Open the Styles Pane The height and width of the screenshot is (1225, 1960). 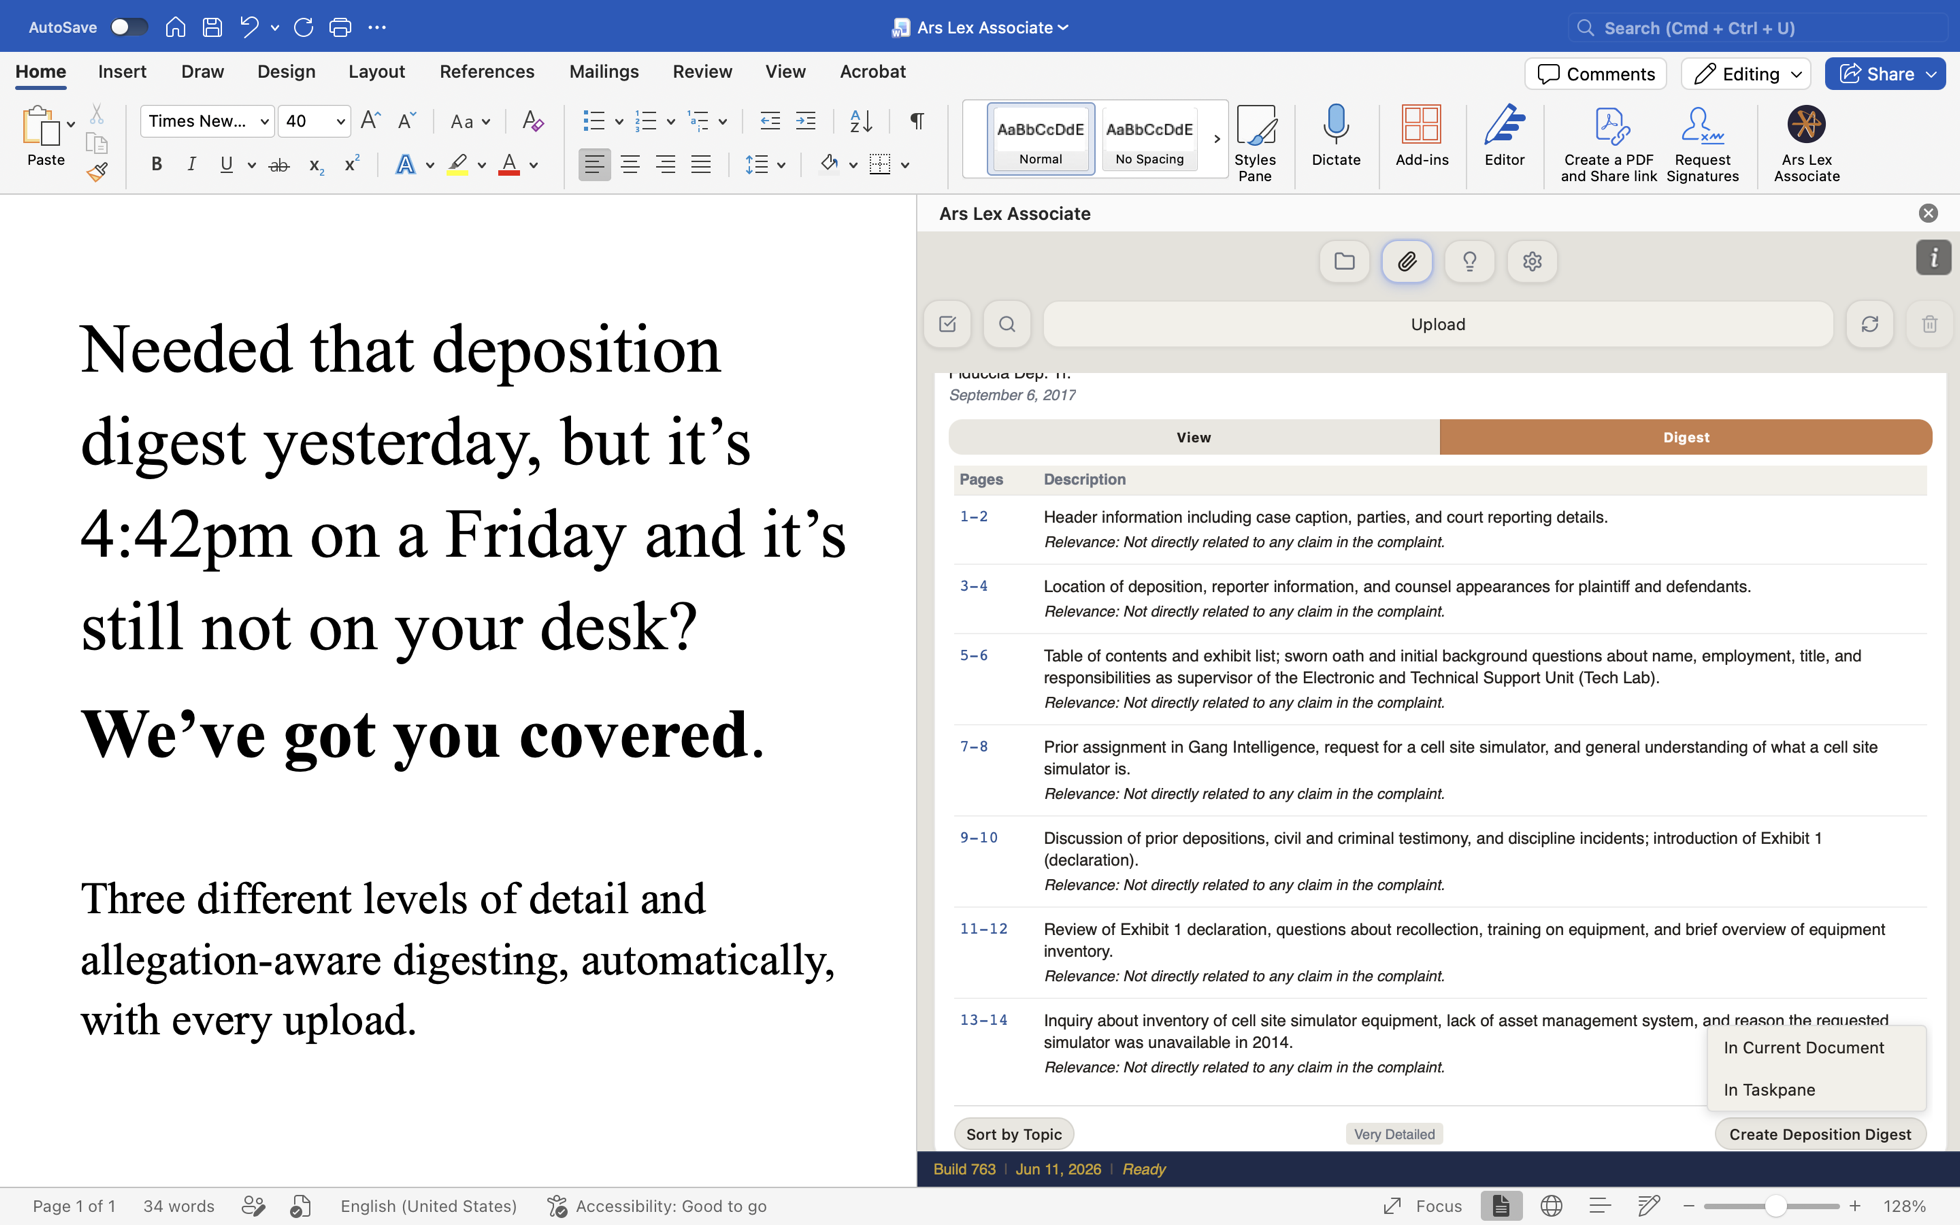pyautogui.click(x=1255, y=143)
